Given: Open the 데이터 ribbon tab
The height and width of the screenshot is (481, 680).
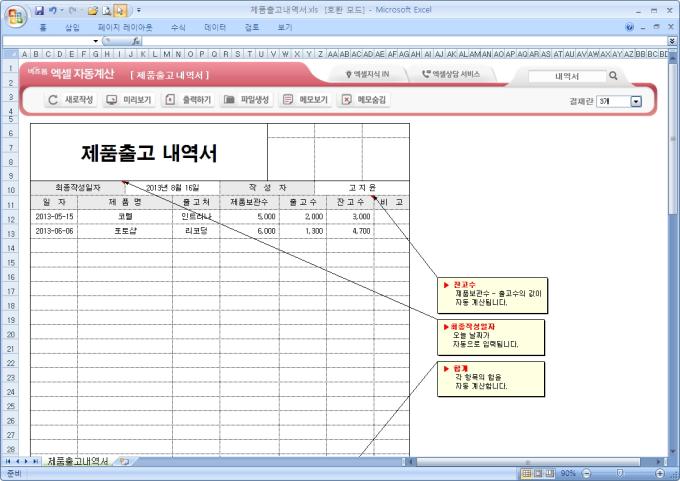Looking at the screenshot, I should tap(215, 27).
